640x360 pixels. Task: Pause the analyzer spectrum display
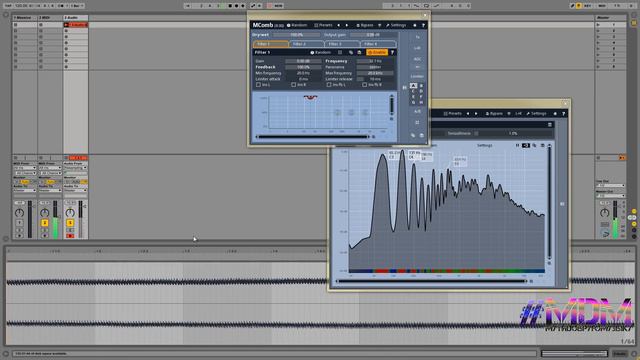tap(517, 145)
